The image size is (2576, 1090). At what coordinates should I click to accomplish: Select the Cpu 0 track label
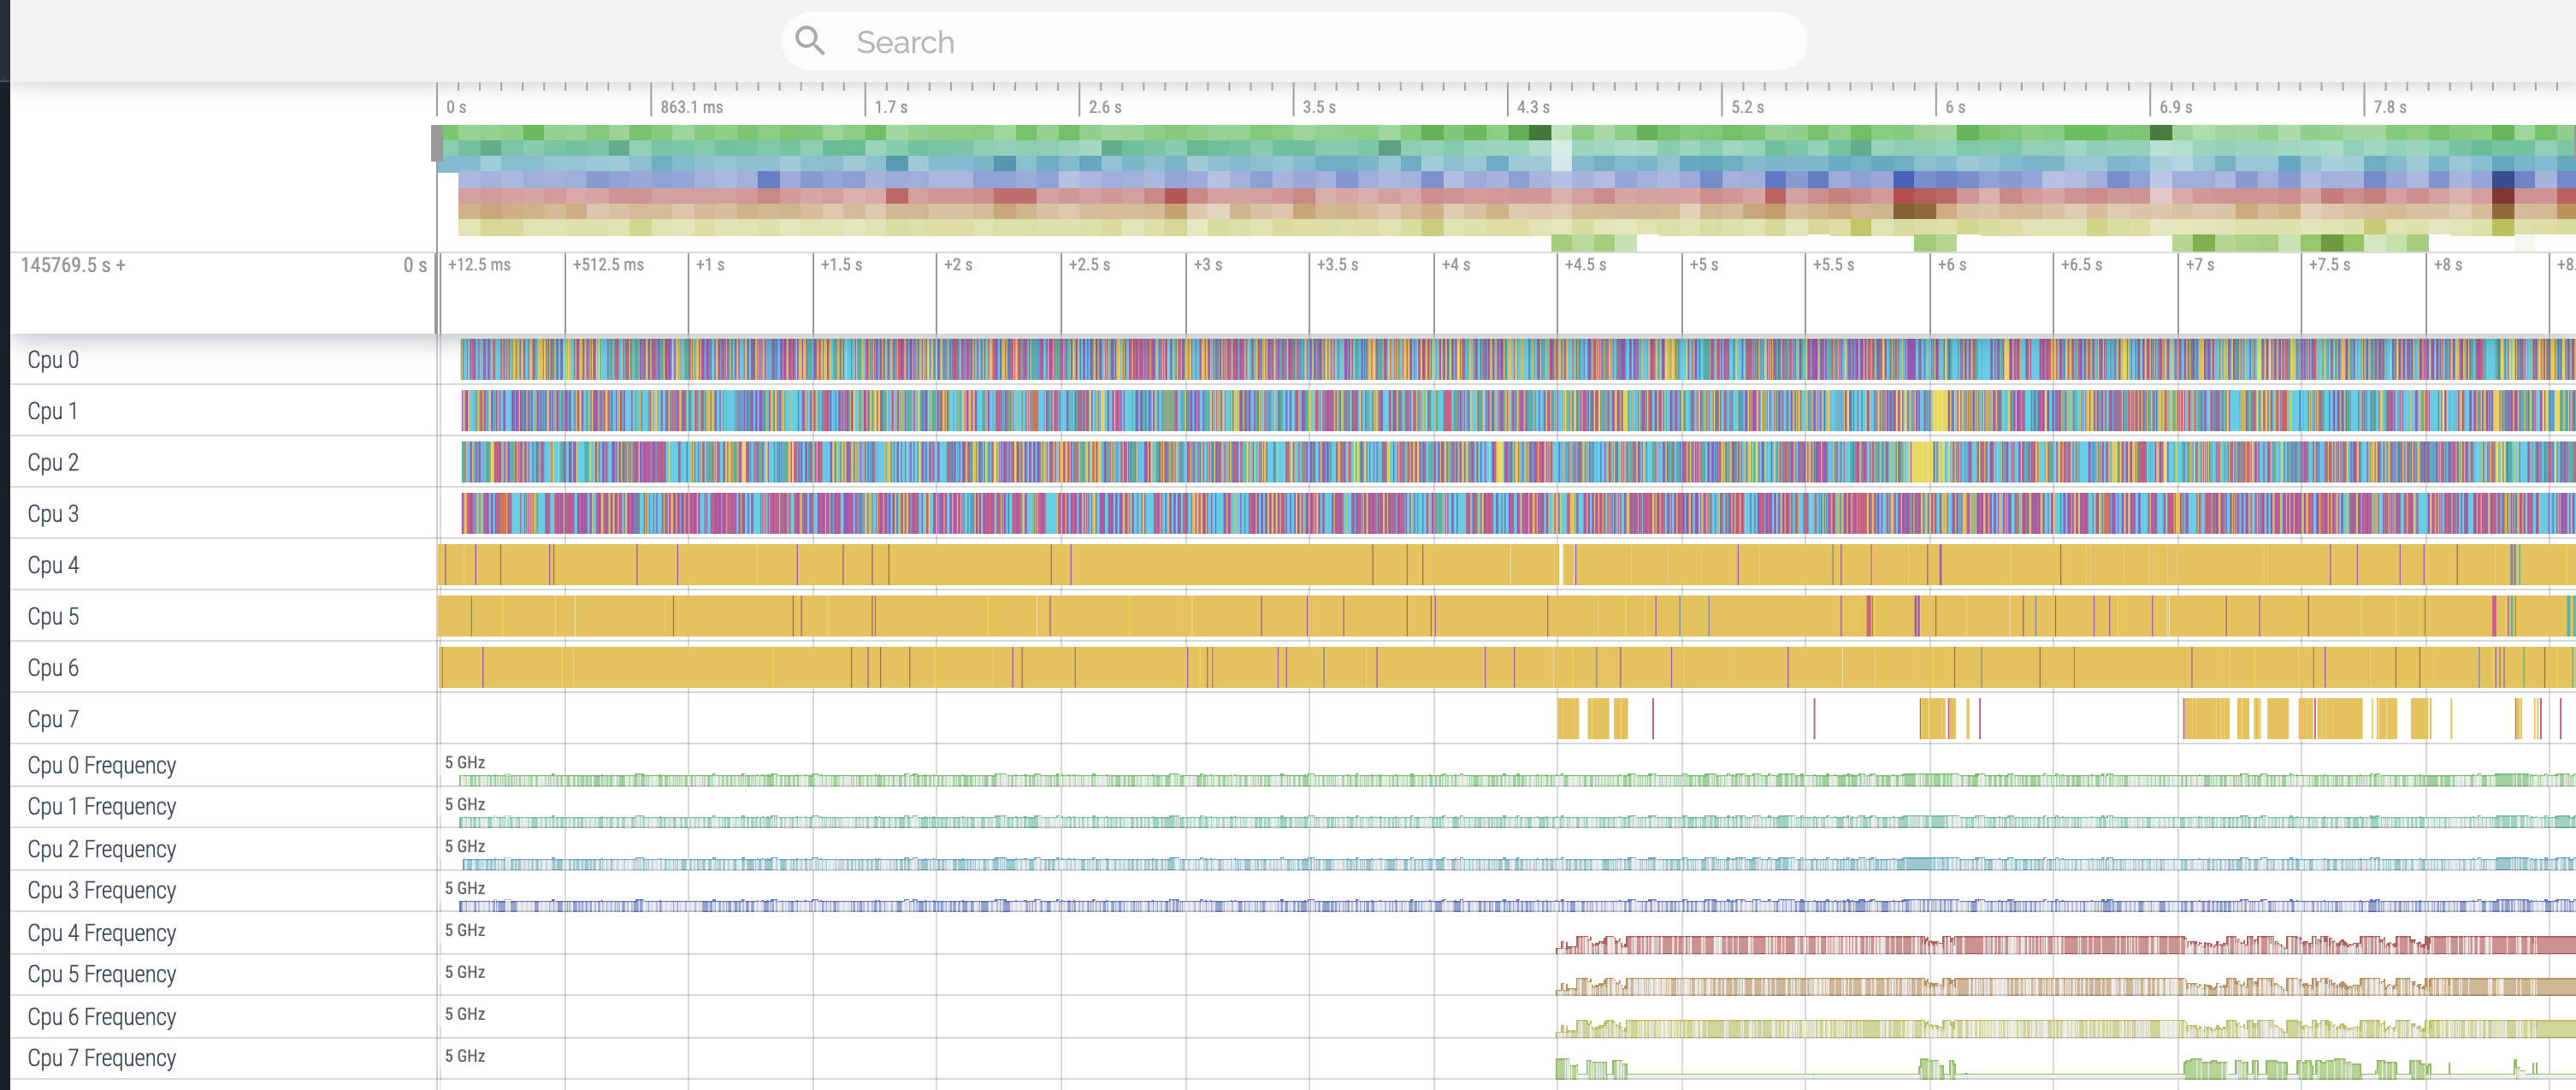coord(53,360)
